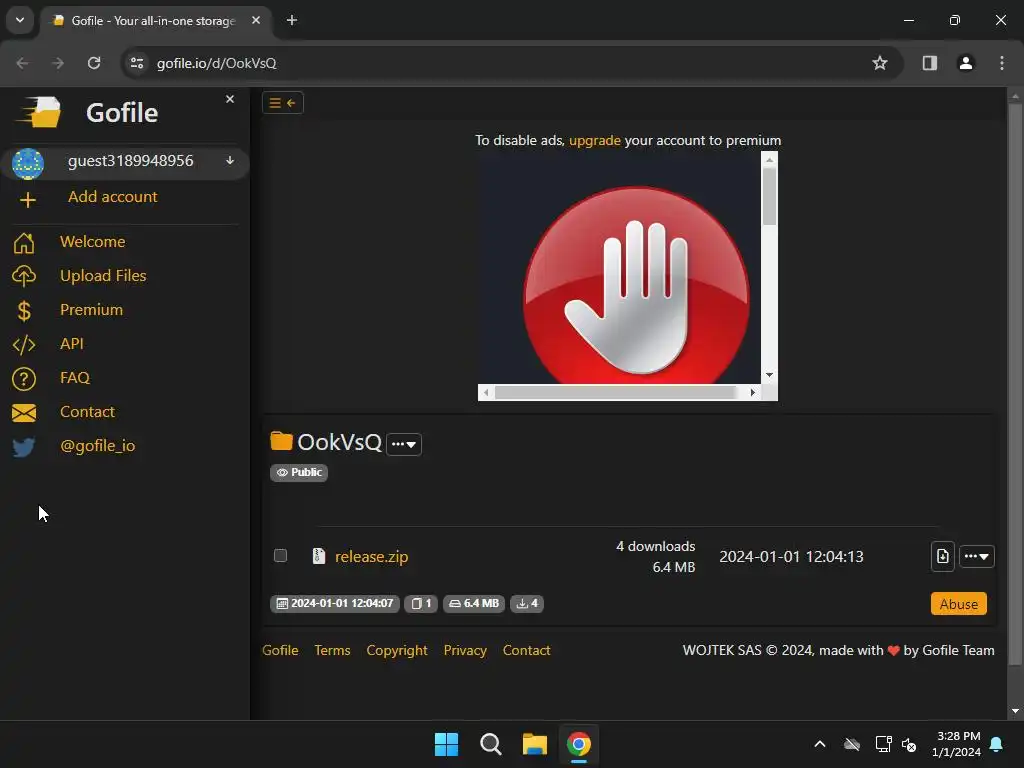This screenshot has width=1024, height=768.
Task: Download release.zip with the download button
Action: (x=942, y=556)
